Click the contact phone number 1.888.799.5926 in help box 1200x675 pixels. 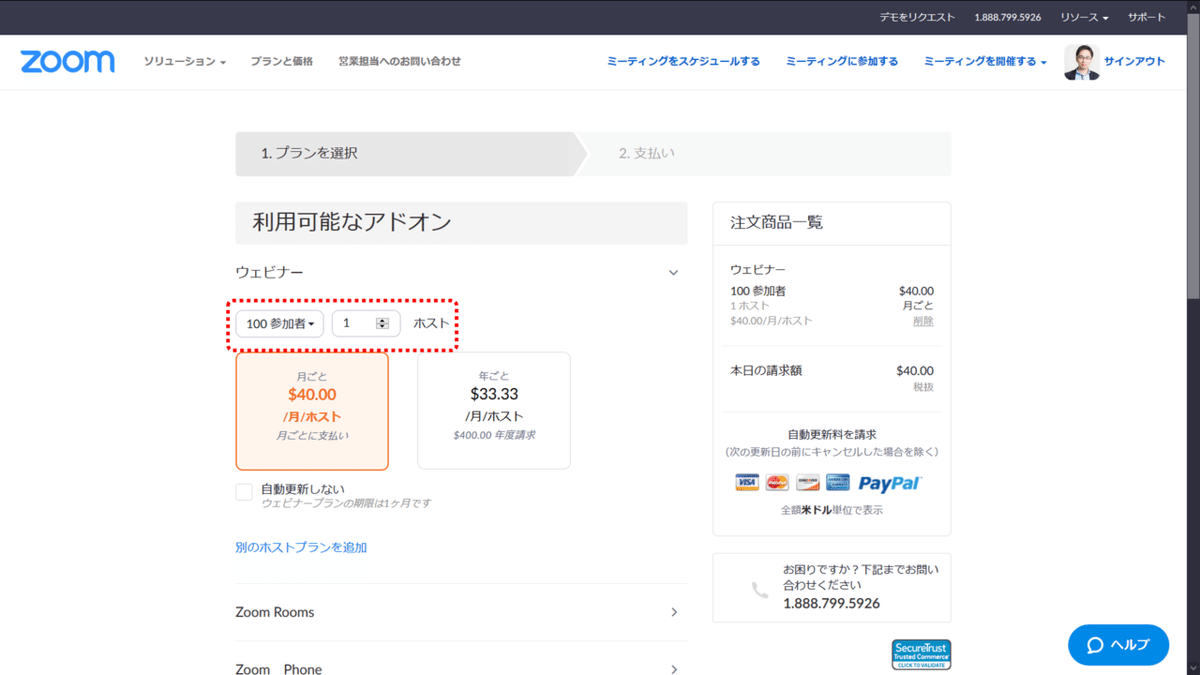832,604
